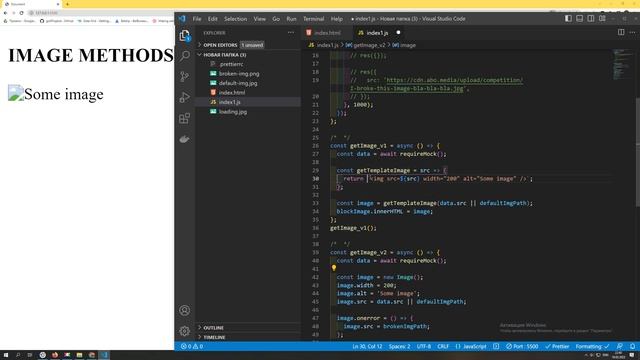640x360 pixels.
Task: Click index1.js breadcrumb segment
Action: (324, 45)
